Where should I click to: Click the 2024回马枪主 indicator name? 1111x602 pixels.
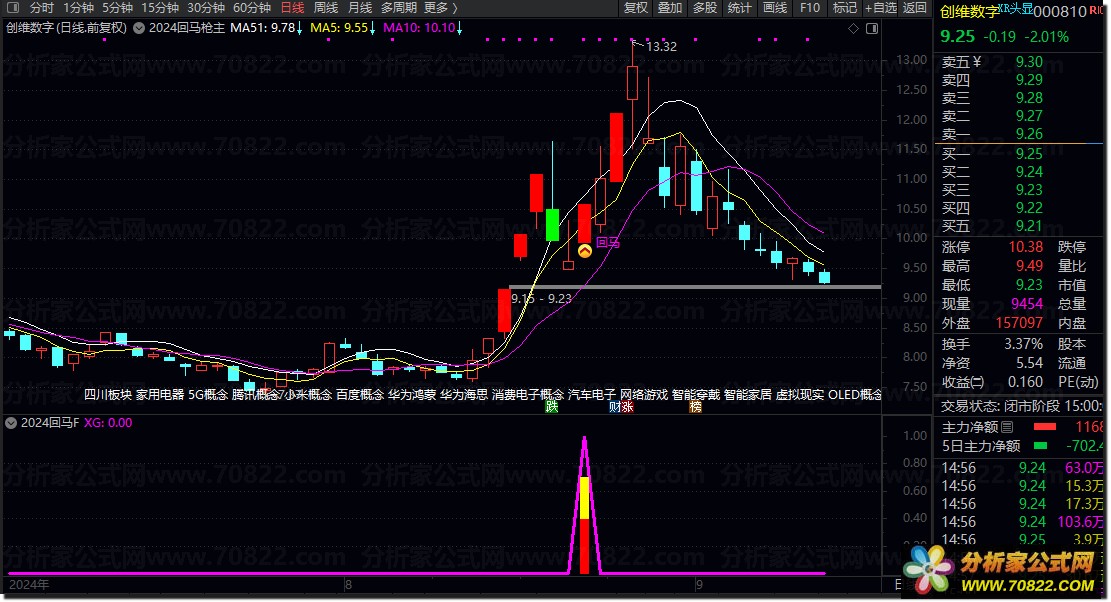[x=187, y=28]
